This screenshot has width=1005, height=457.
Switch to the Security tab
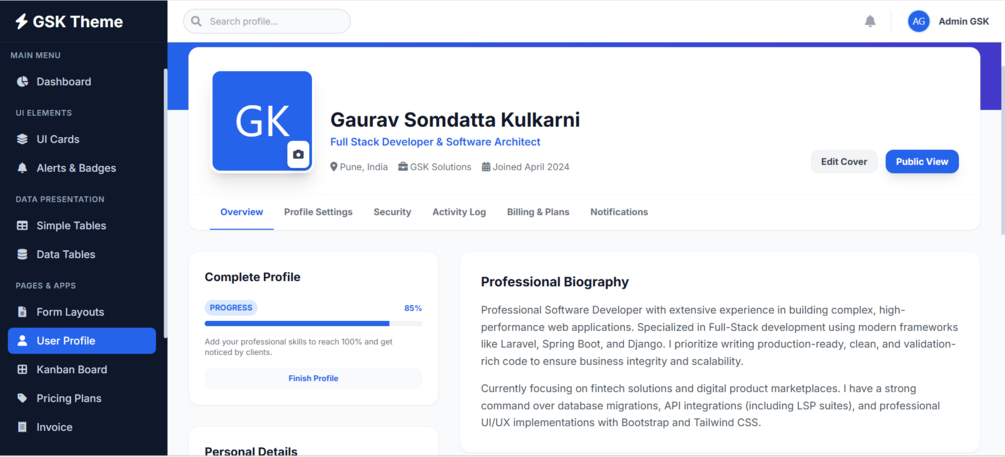392,212
